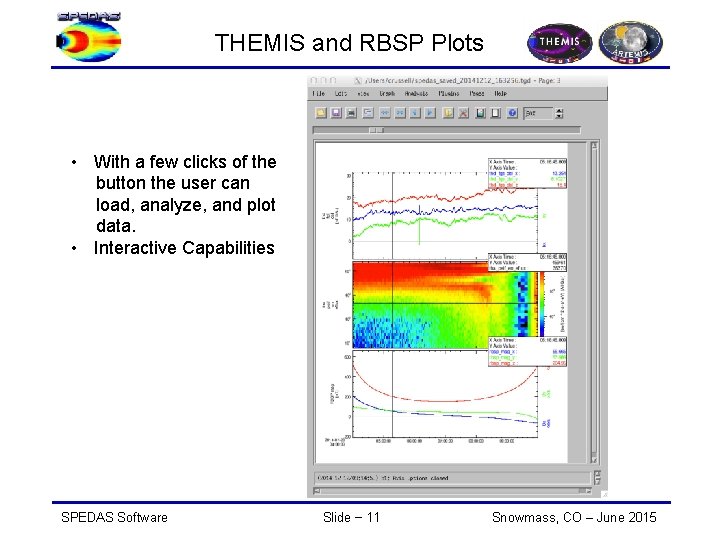Click the blue question-mark help icon
The width and height of the screenshot is (720, 540).
pyautogui.click(x=512, y=112)
